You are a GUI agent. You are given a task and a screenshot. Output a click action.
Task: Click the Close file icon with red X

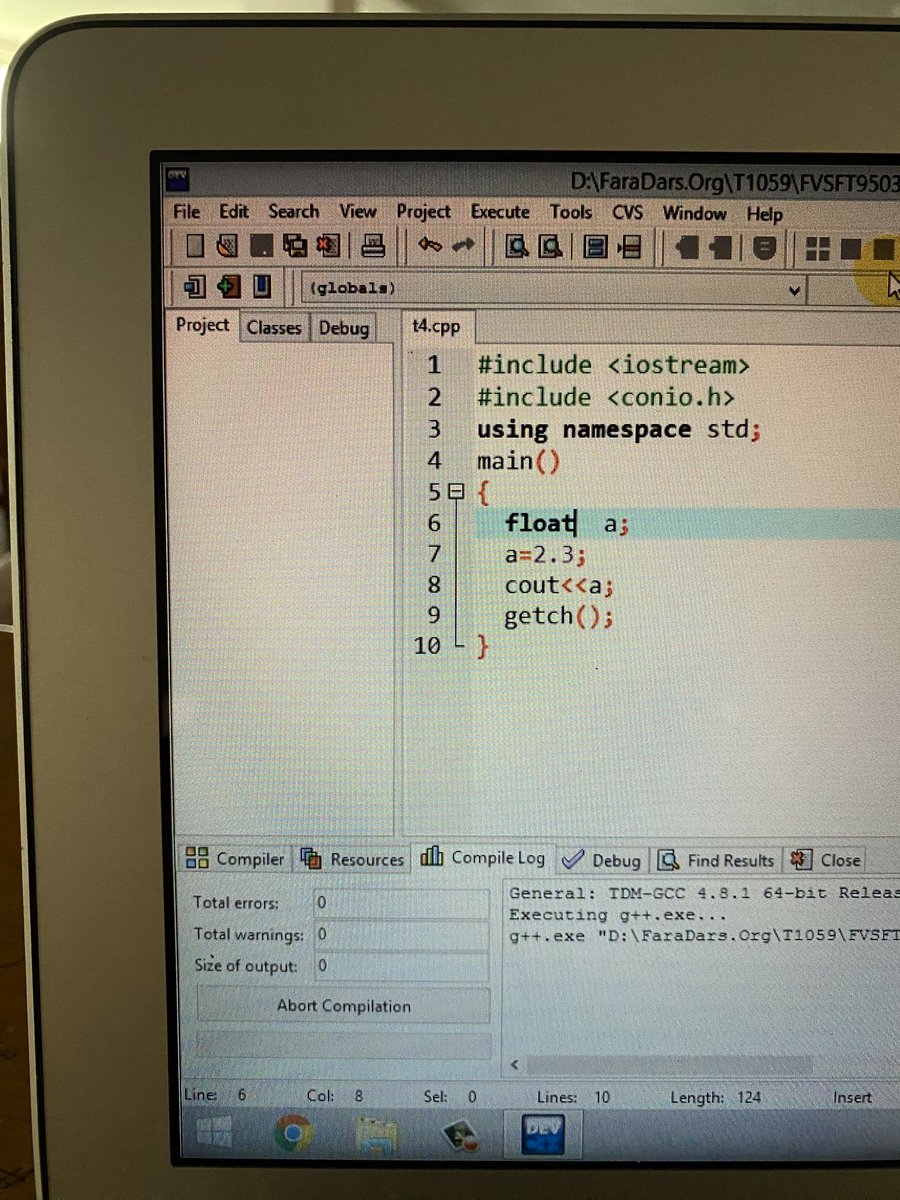328,246
